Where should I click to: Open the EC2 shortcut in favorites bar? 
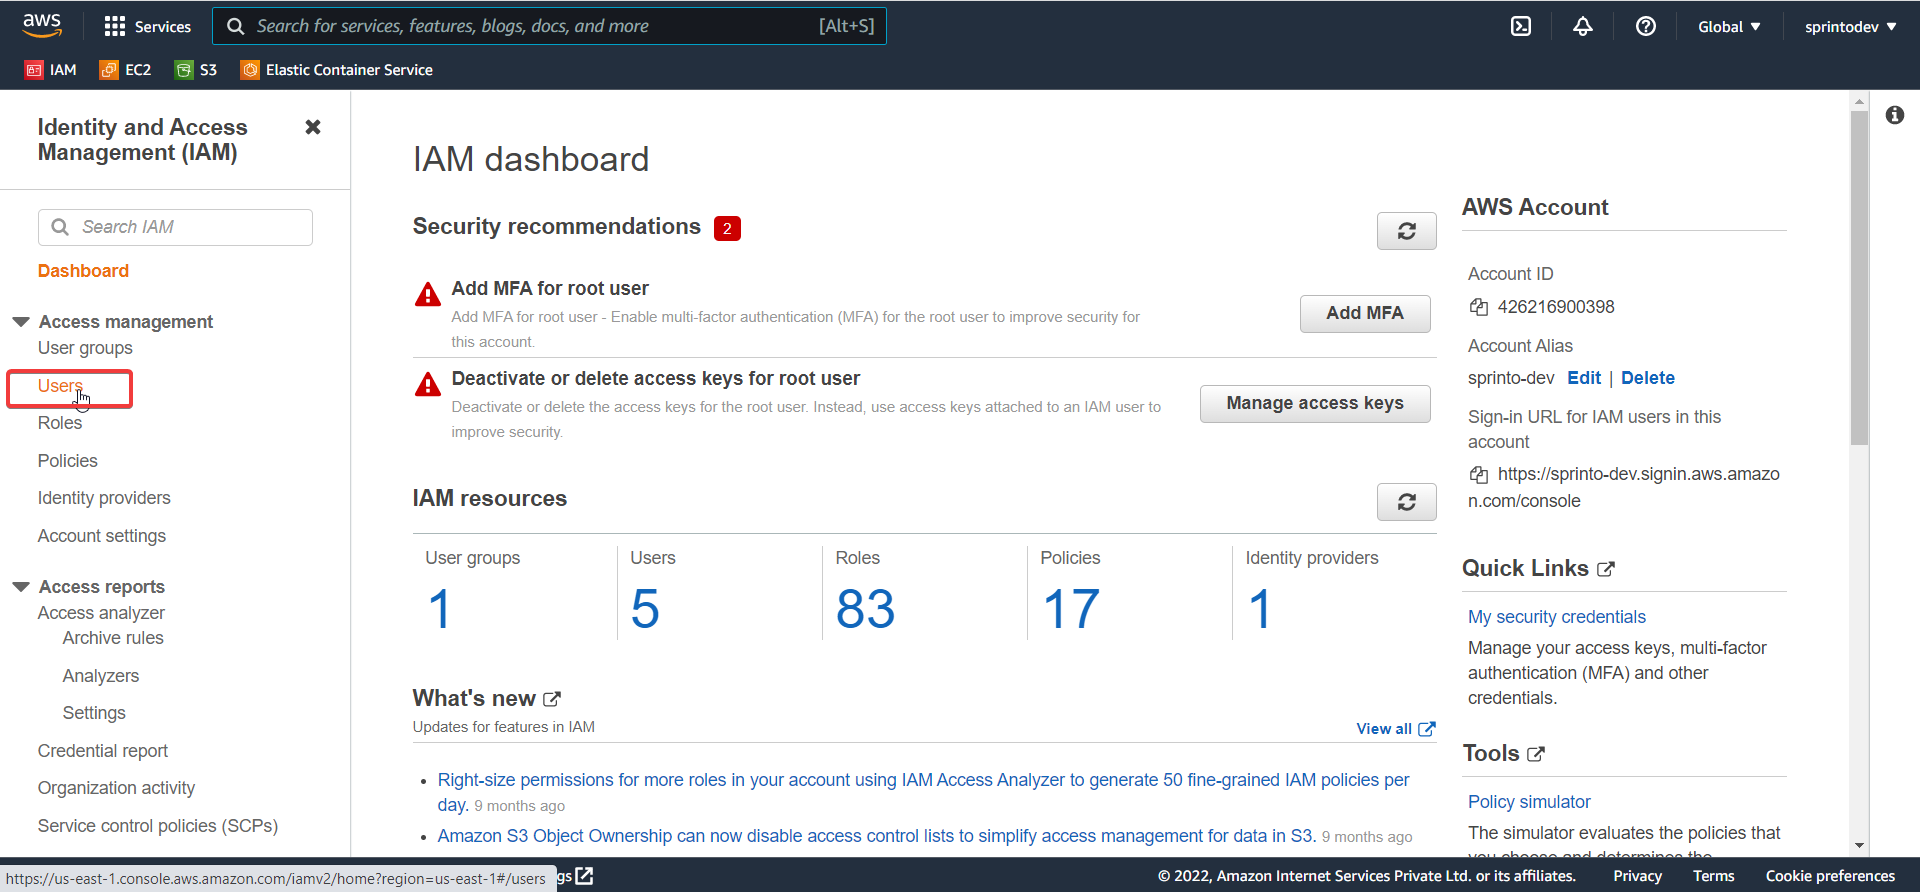126,70
